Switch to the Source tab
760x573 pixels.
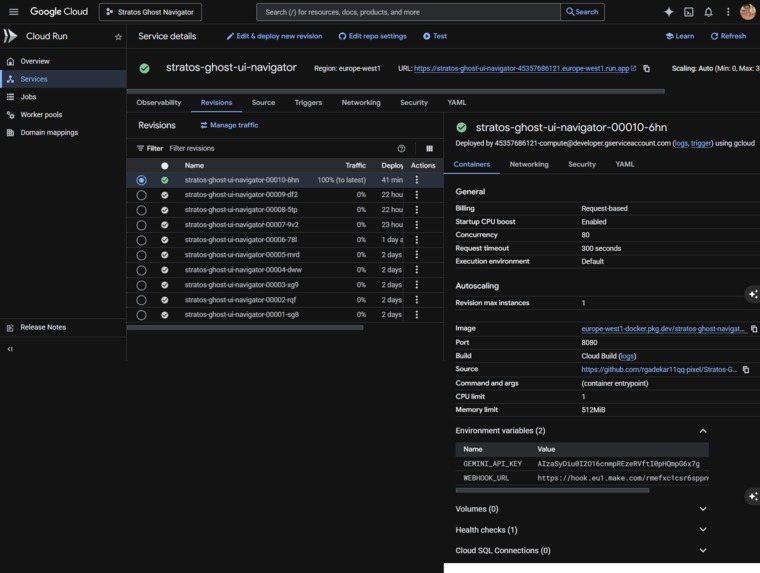point(263,103)
